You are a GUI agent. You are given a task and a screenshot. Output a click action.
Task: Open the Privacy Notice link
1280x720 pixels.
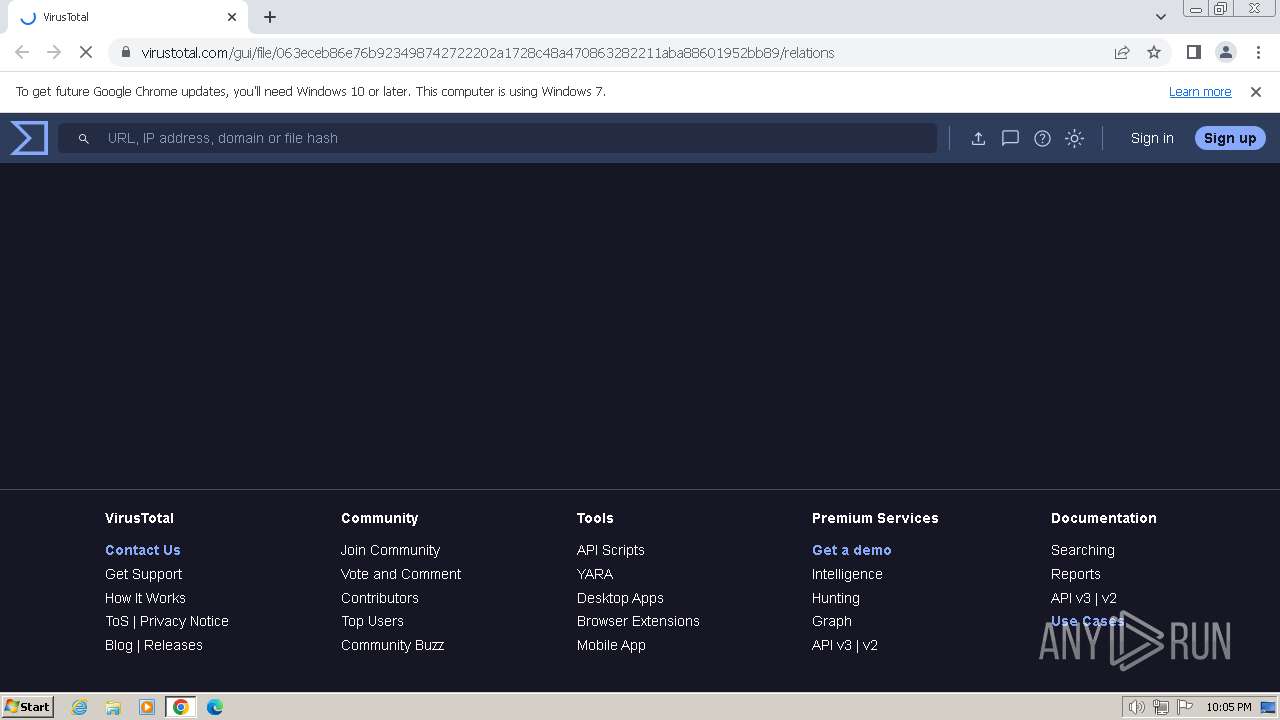click(184, 621)
